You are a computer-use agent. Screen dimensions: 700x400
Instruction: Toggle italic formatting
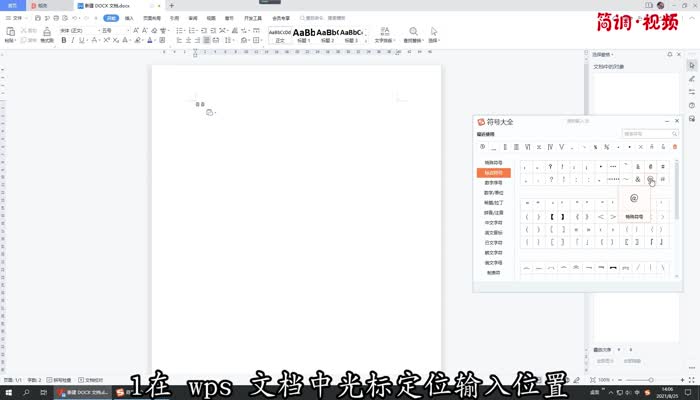coord(72,41)
